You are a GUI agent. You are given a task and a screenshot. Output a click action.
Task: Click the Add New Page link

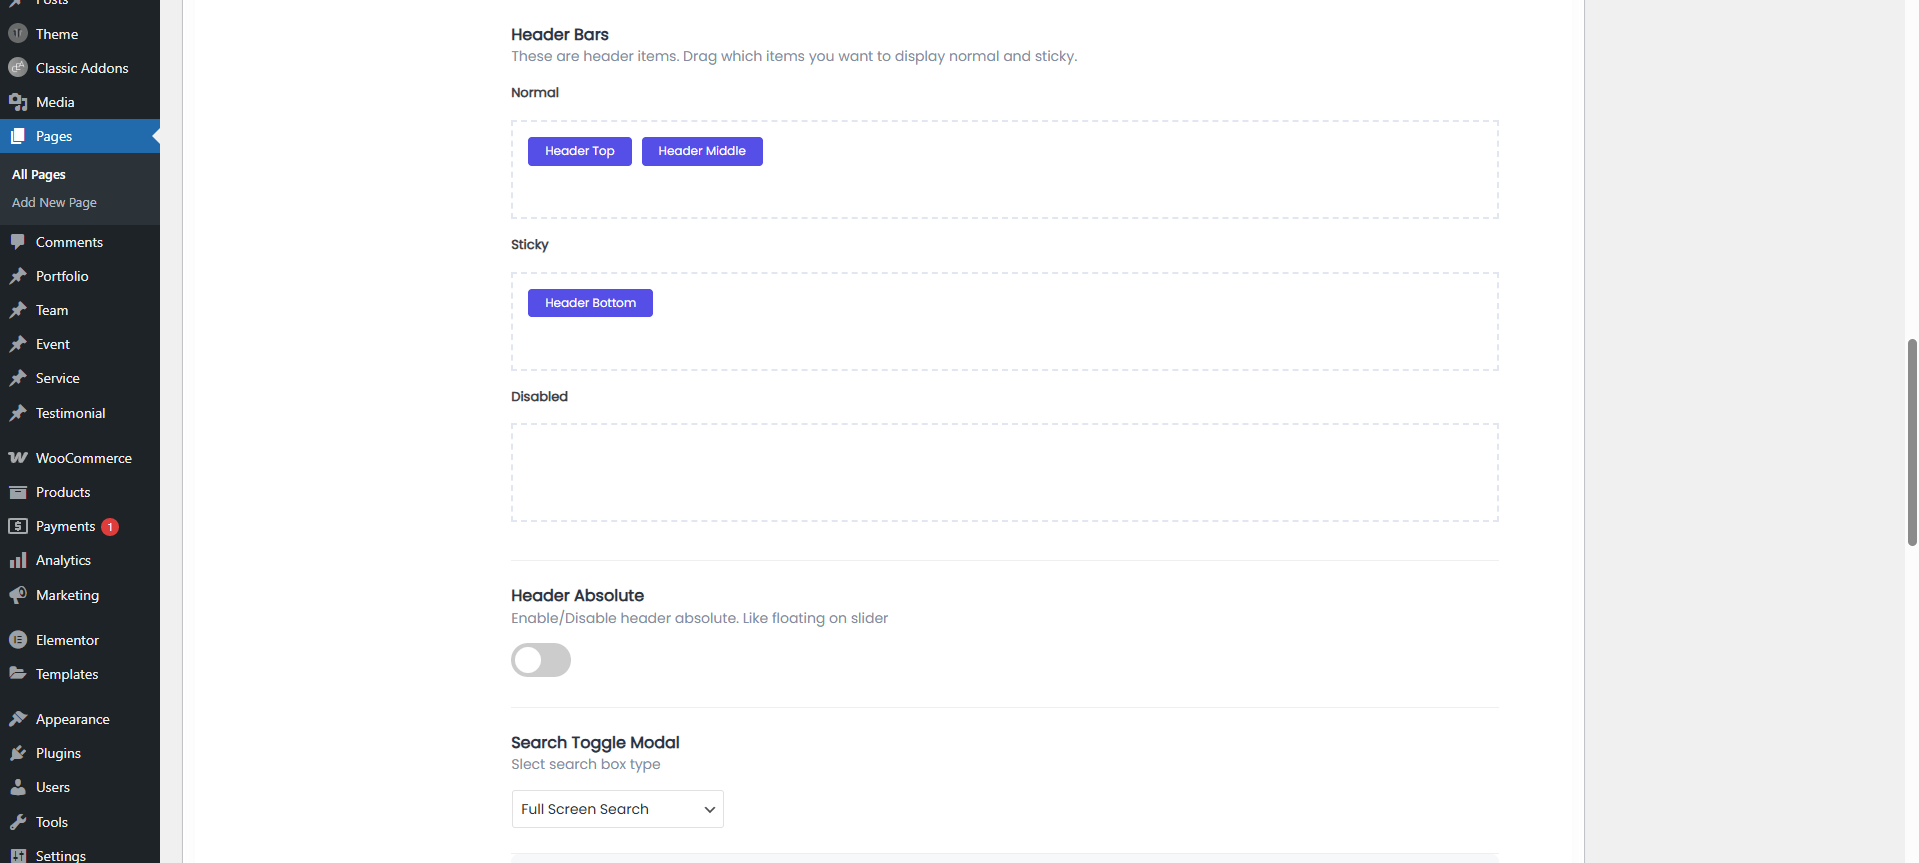54,202
